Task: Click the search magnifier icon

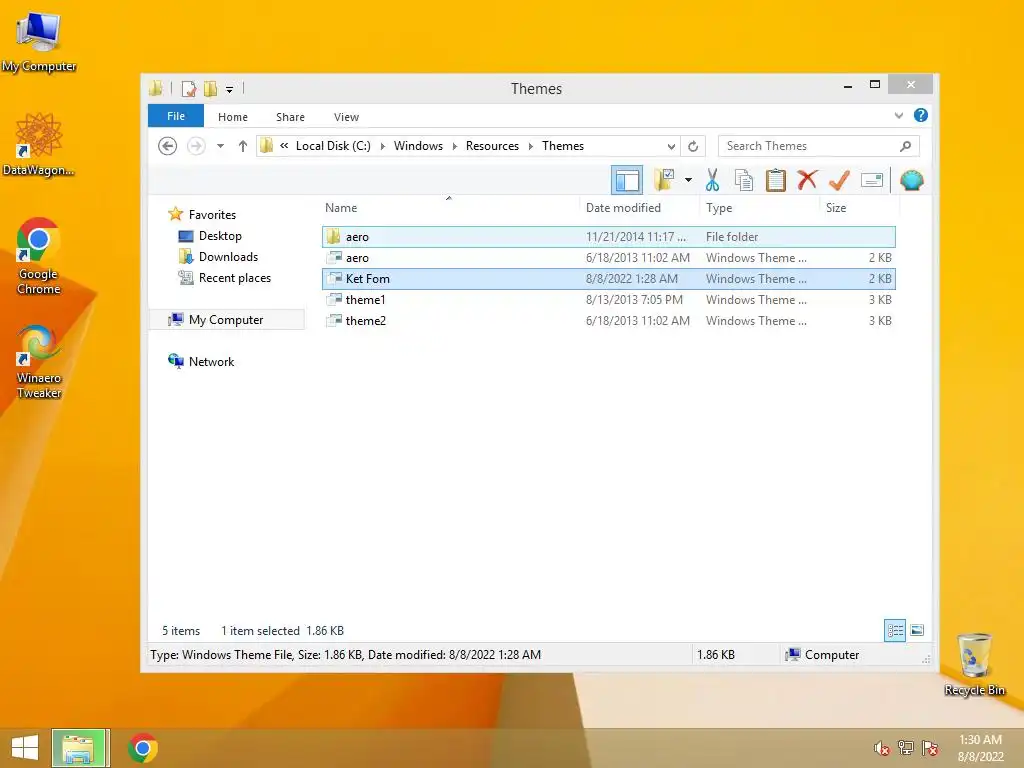Action: (x=905, y=146)
